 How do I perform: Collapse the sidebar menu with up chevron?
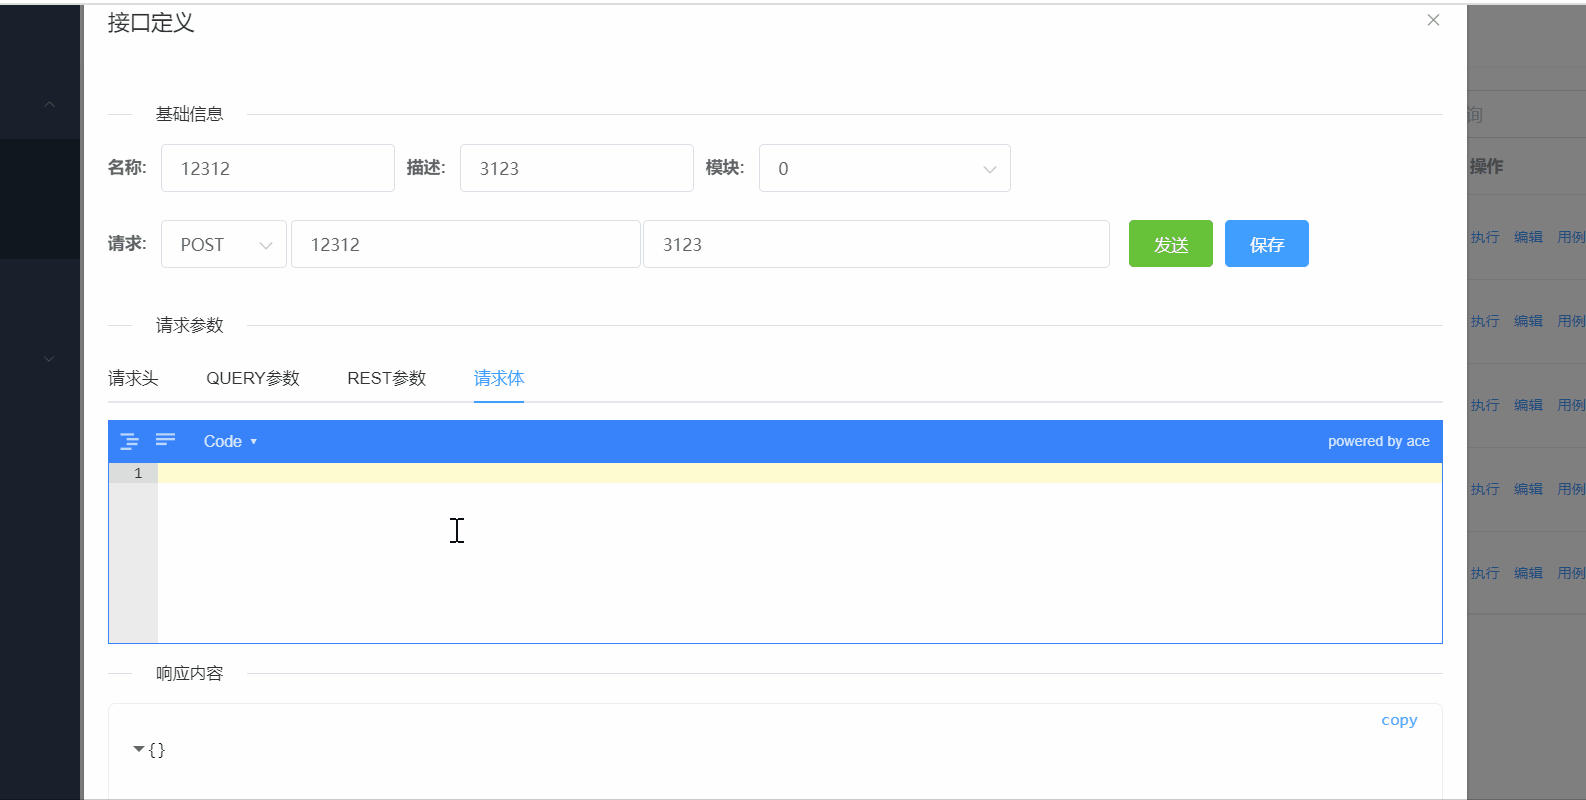pyautogui.click(x=49, y=104)
